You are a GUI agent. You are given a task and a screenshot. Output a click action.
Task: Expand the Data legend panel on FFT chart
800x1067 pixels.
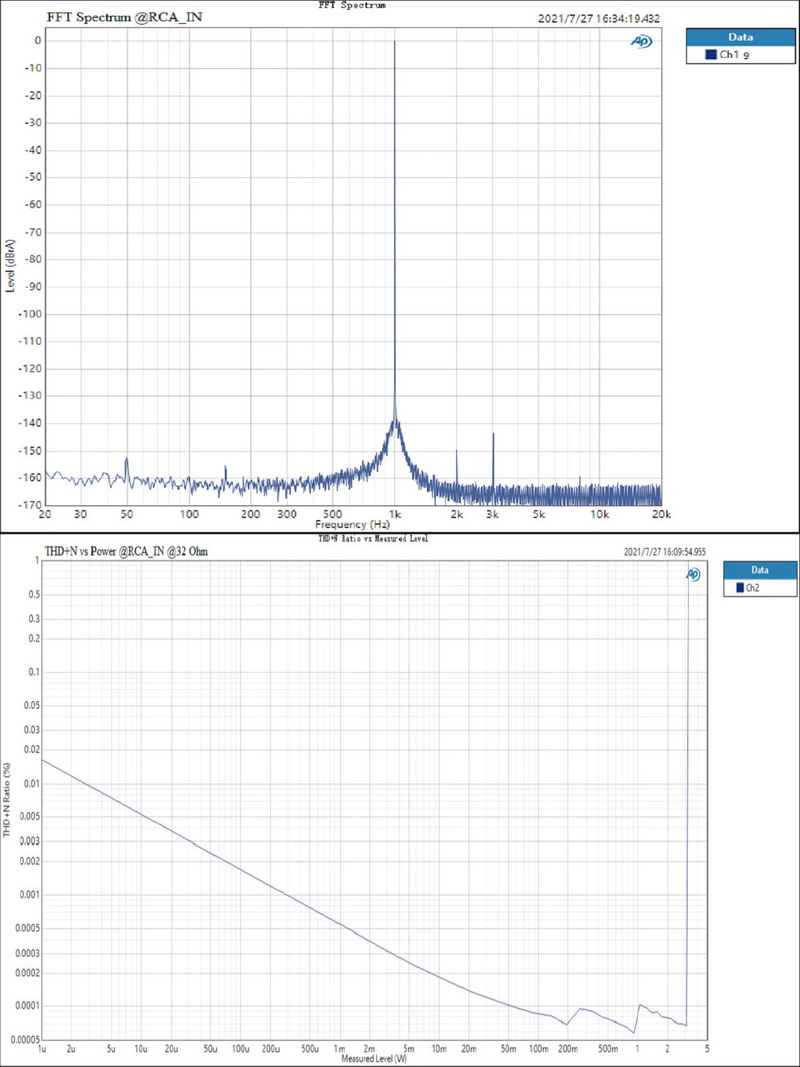coord(742,36)
